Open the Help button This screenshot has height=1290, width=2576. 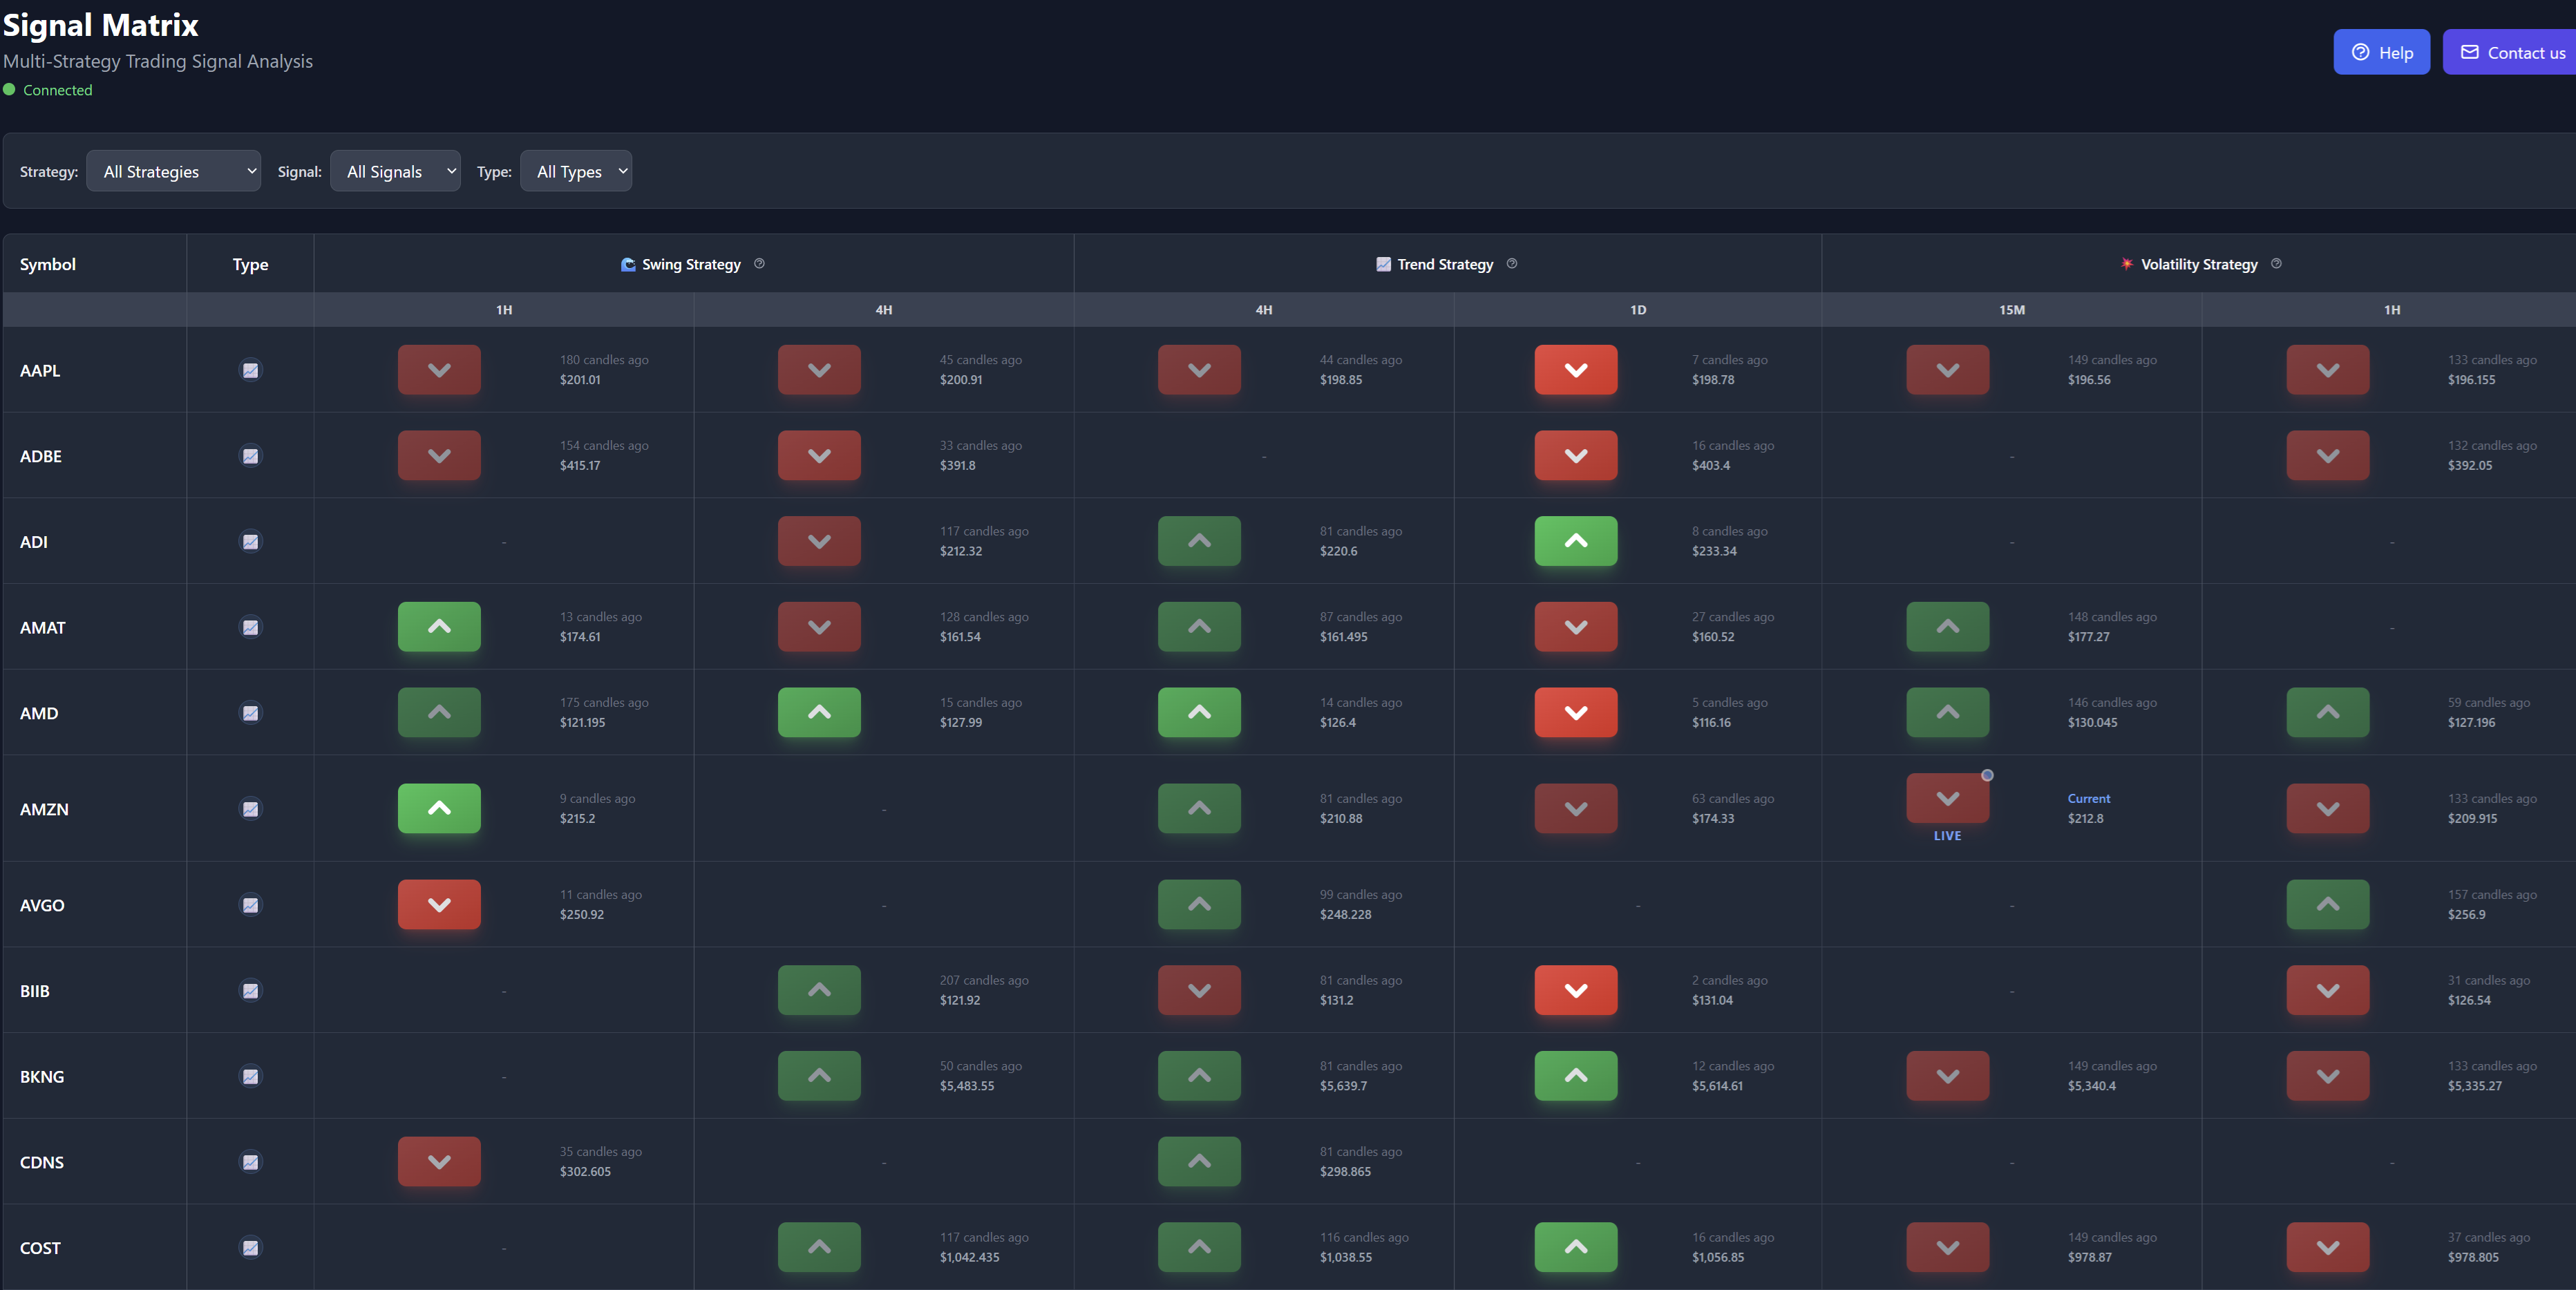(2381, 52)
